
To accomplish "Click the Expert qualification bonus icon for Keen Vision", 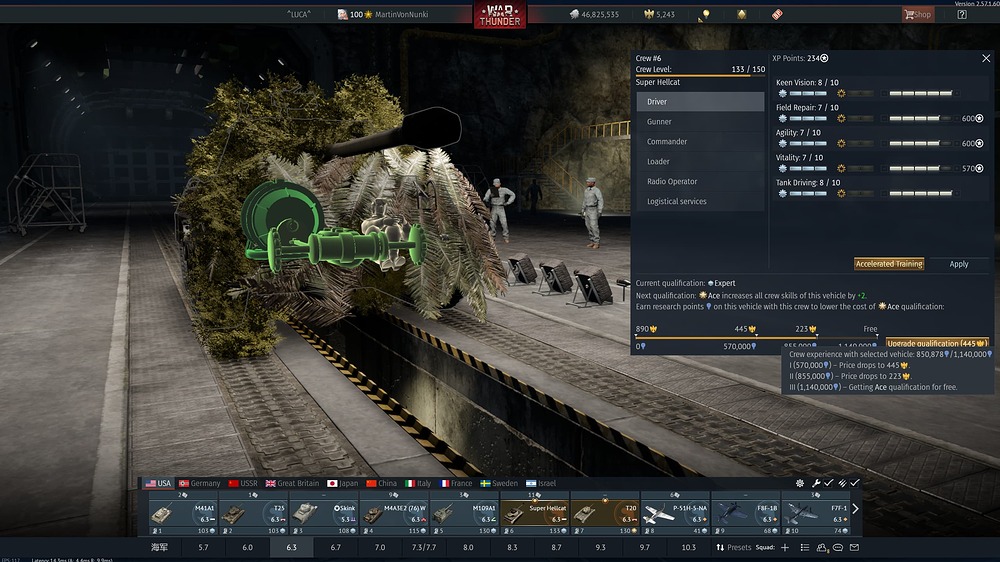I will (x=783, y=93).
